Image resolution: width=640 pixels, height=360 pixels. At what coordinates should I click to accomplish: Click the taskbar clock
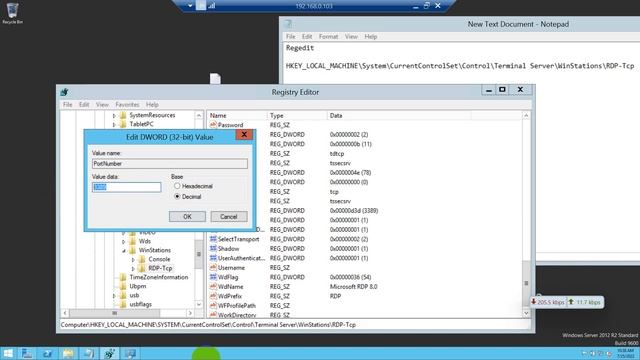click(x=625, y=353)
